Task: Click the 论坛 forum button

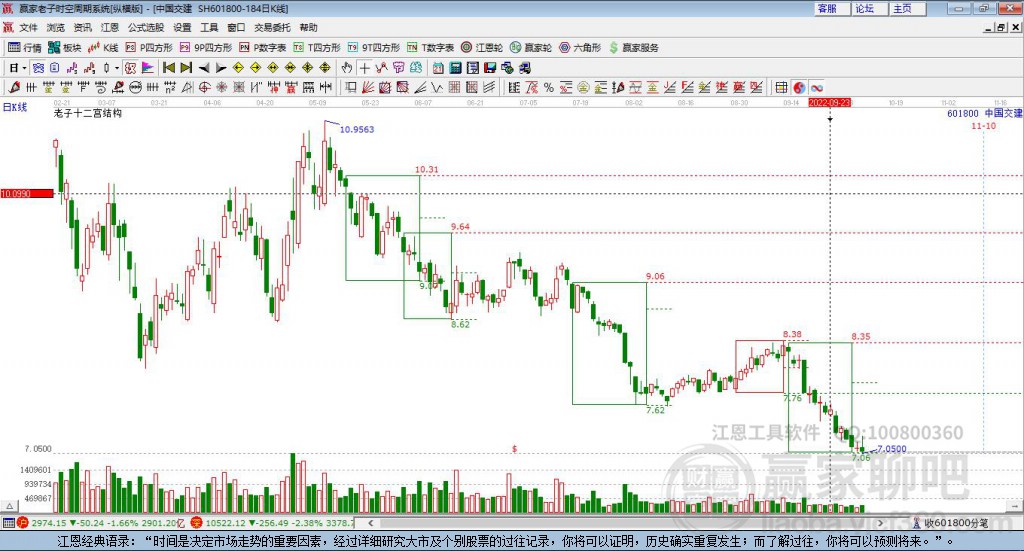Action: 870,8
